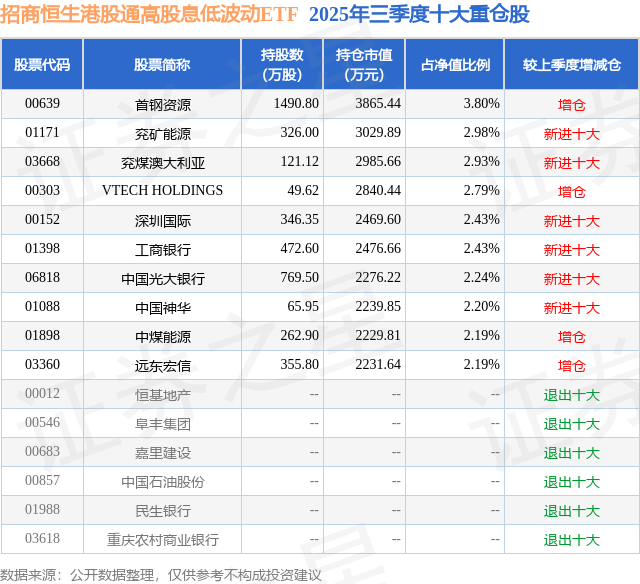Screen dimensions: 640x584
Task: Select stock name 远东宏信
Action: 162,366
